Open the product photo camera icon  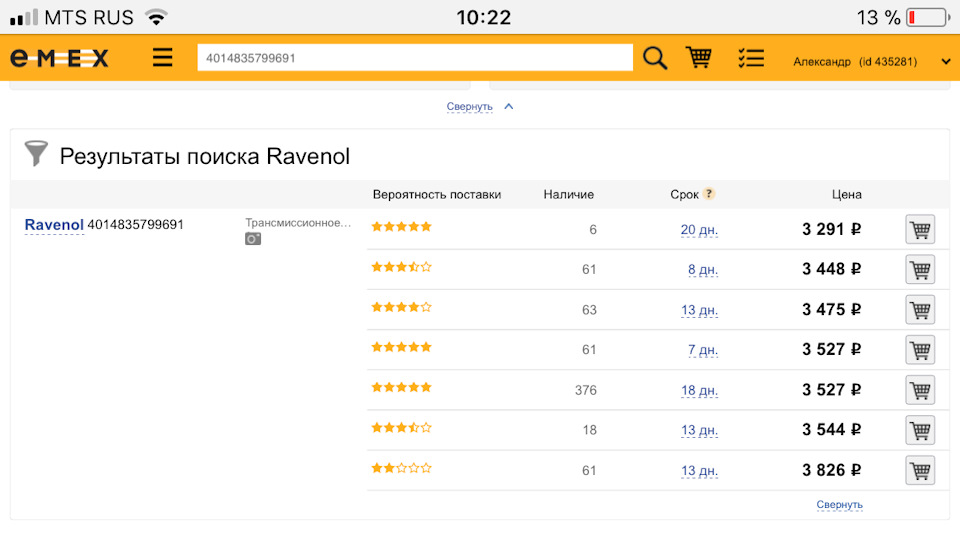pos(253,239)
